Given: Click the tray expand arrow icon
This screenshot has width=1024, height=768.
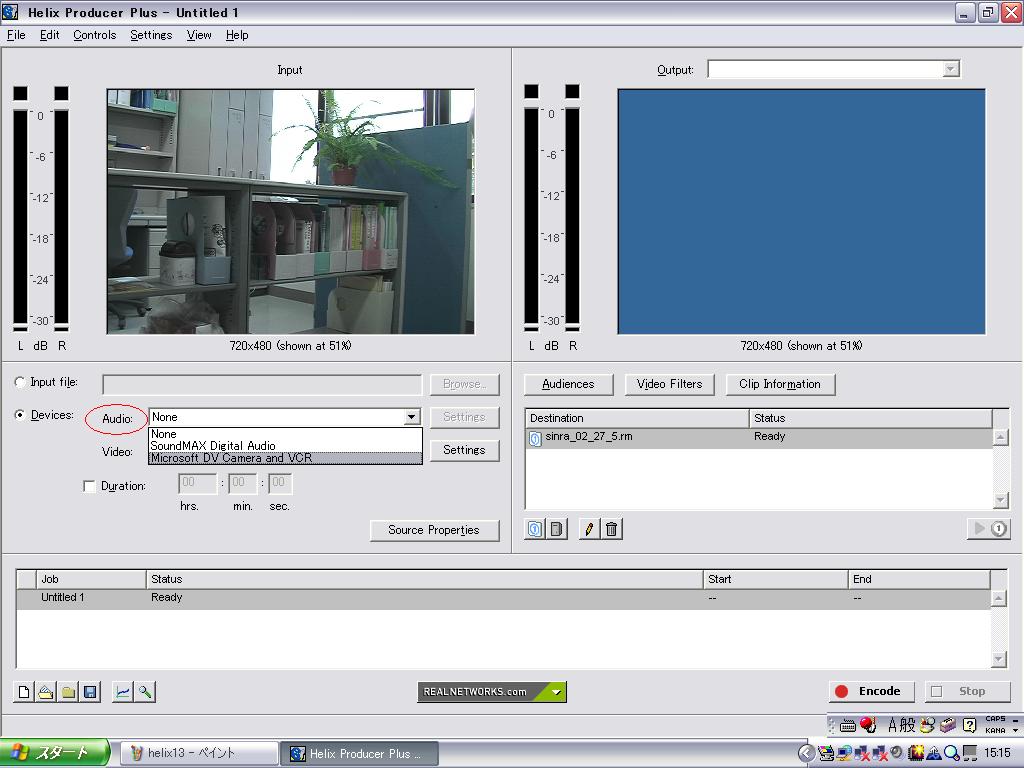Looking at the screenshot, I should (806, 753).
